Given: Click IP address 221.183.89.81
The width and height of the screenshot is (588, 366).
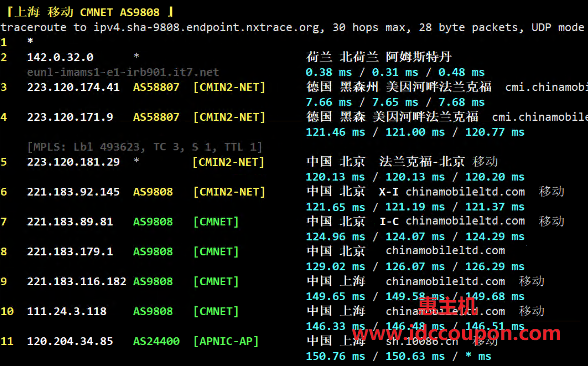Looking at the screenshot, I should (70, 222).
